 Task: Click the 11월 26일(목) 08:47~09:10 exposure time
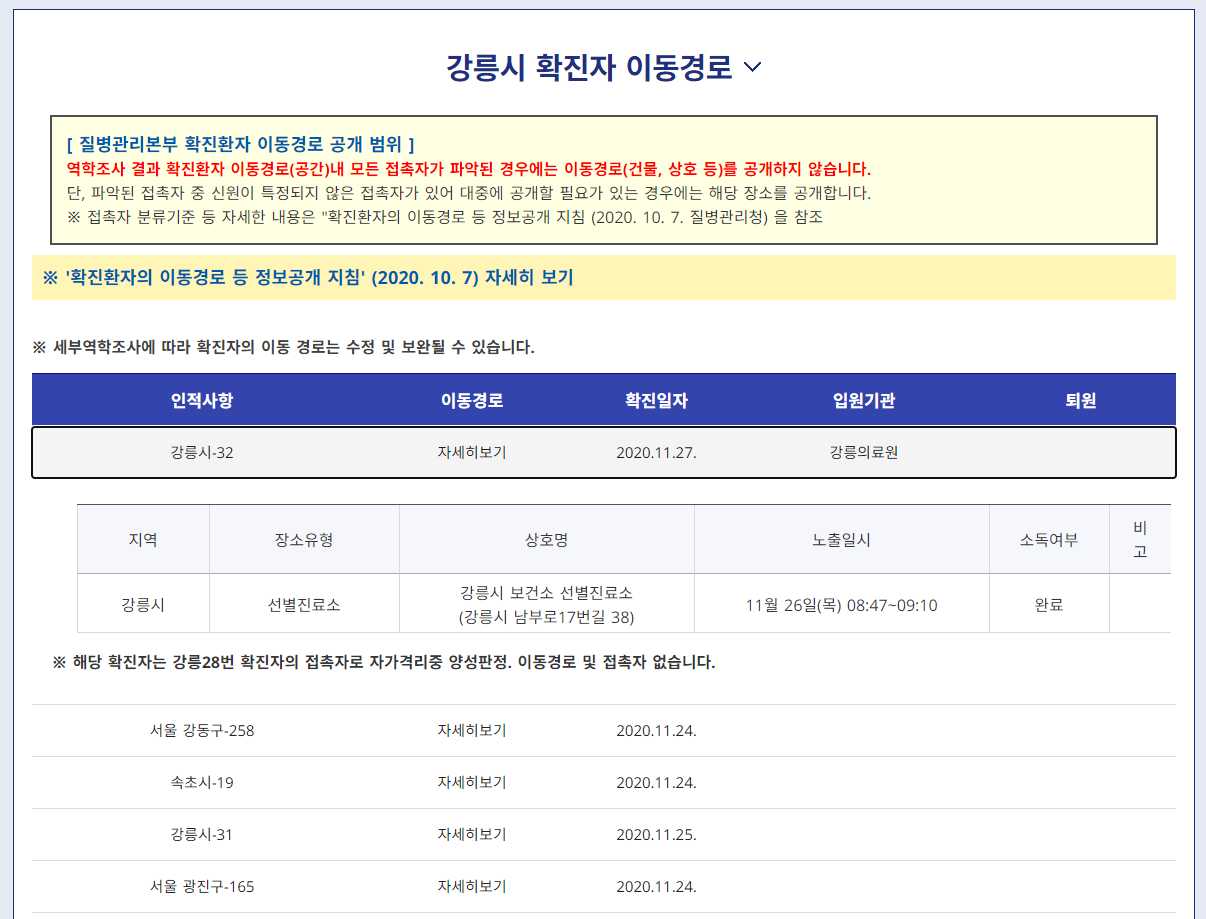tap(841, 604)
